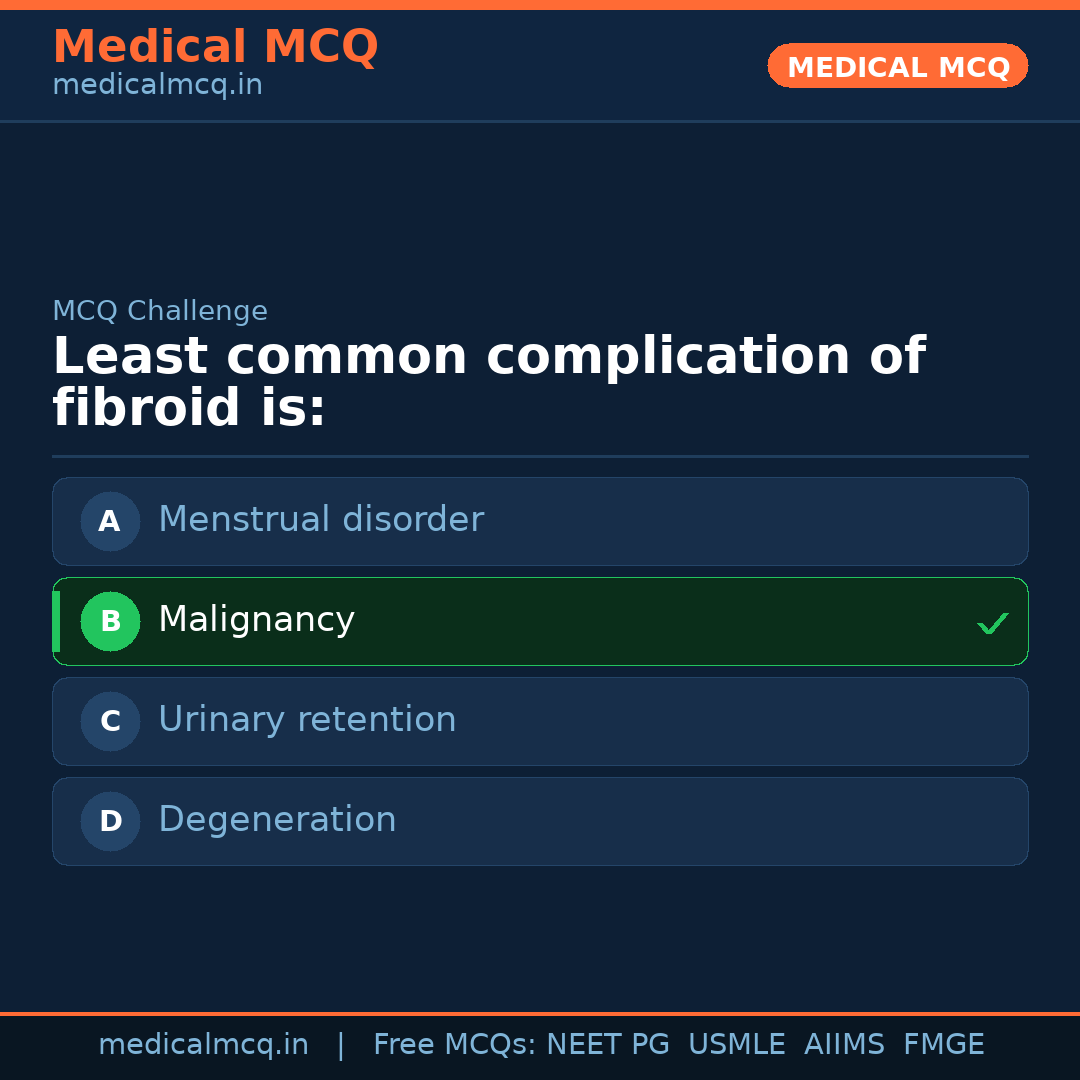
Task: Select the Urinary retention answer option
Action: [x=540, y=721]
